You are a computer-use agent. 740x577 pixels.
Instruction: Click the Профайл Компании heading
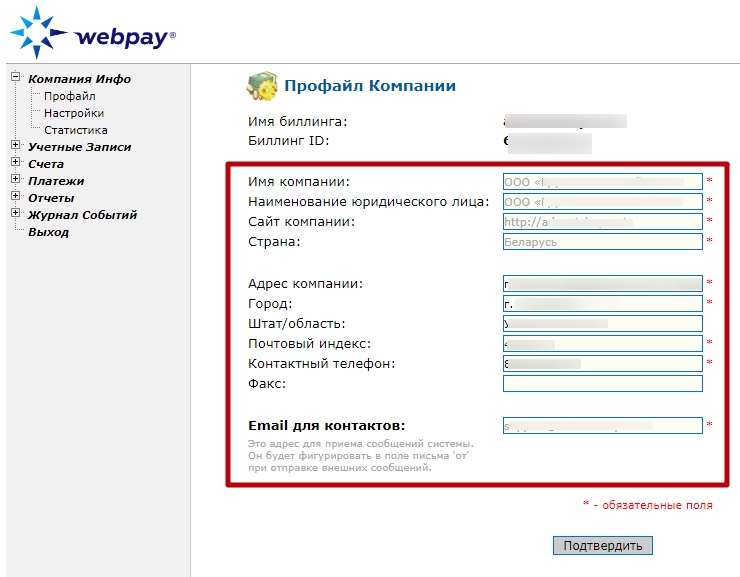tap(370, 86)
